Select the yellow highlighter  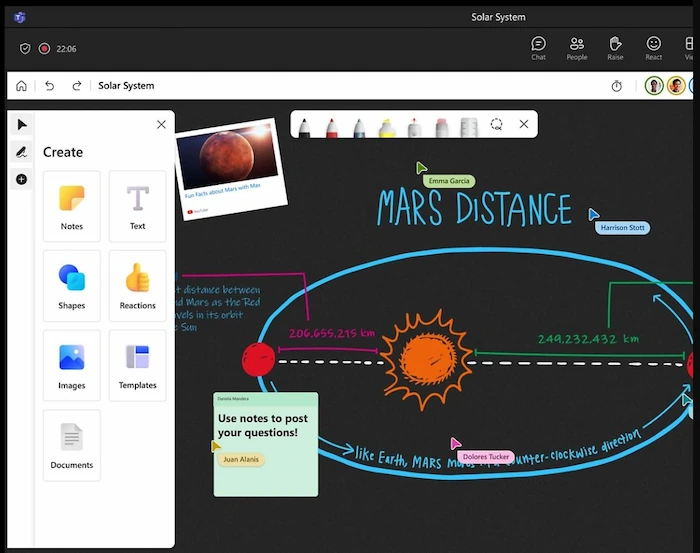[387, 127]
